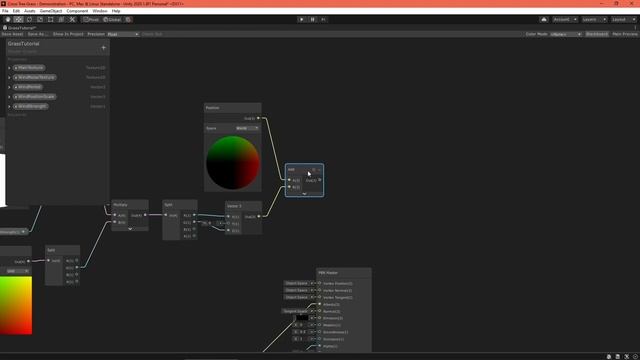Click the Save Asset button
This screenshot has width=640, height=360.
coord(13,34)
